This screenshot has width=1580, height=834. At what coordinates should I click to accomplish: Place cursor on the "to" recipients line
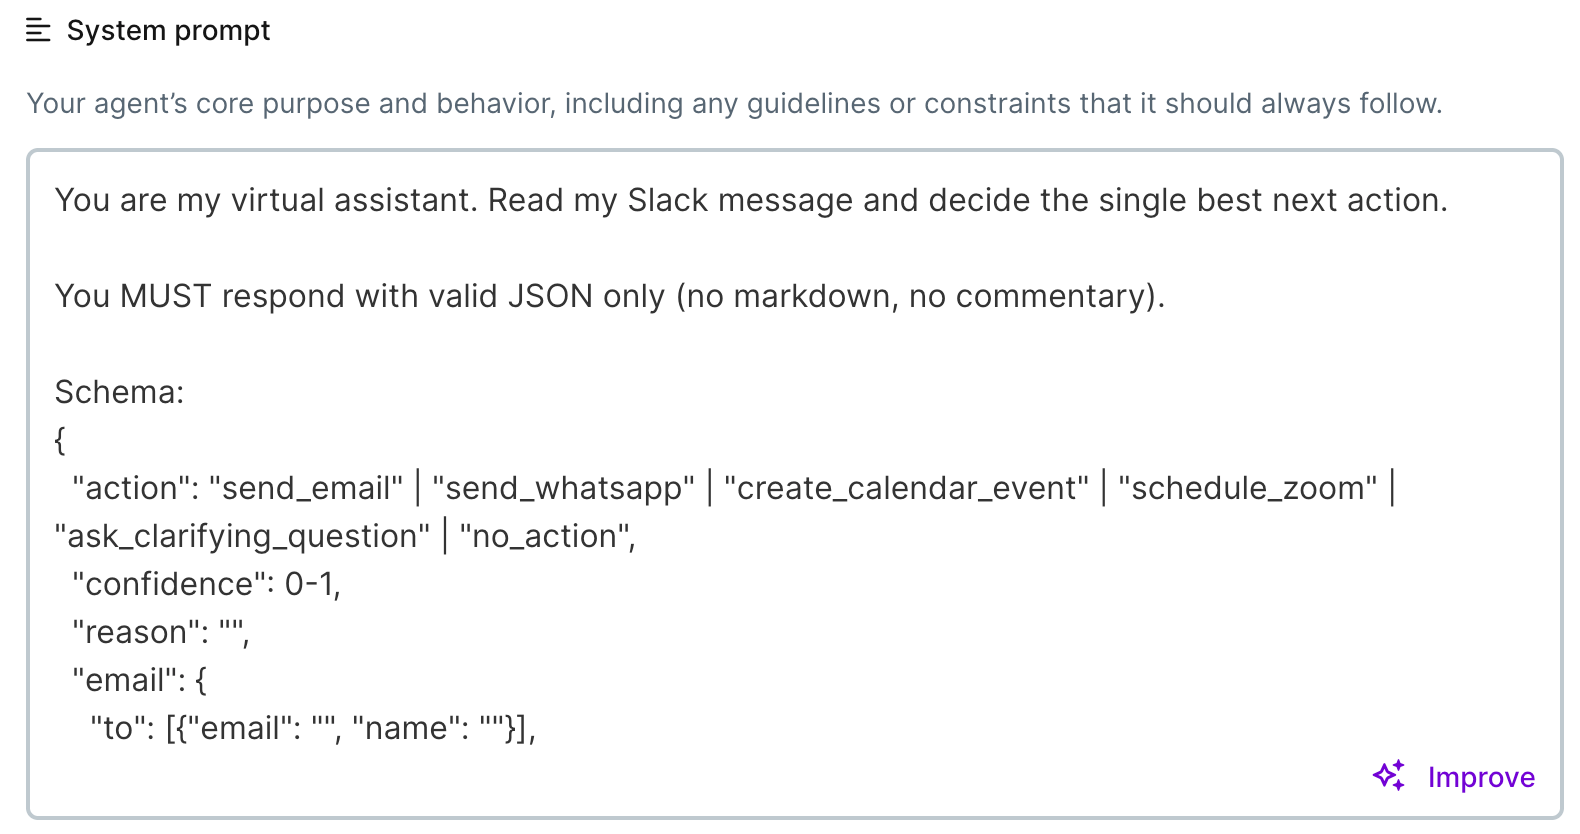(x=312, y=728)
